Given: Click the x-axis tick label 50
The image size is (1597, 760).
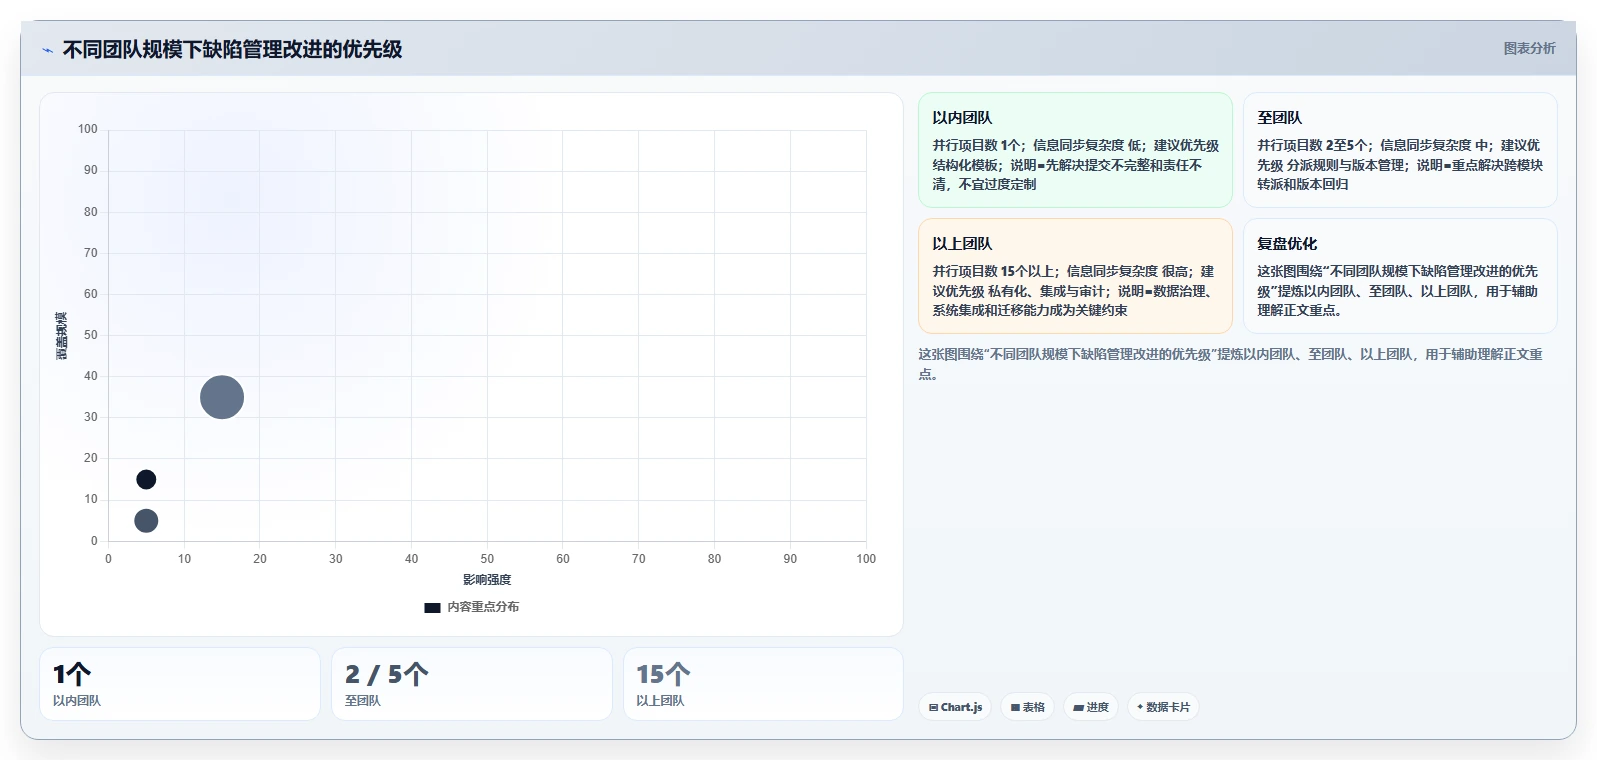Looking at the screenshot, I should [487, 559].
